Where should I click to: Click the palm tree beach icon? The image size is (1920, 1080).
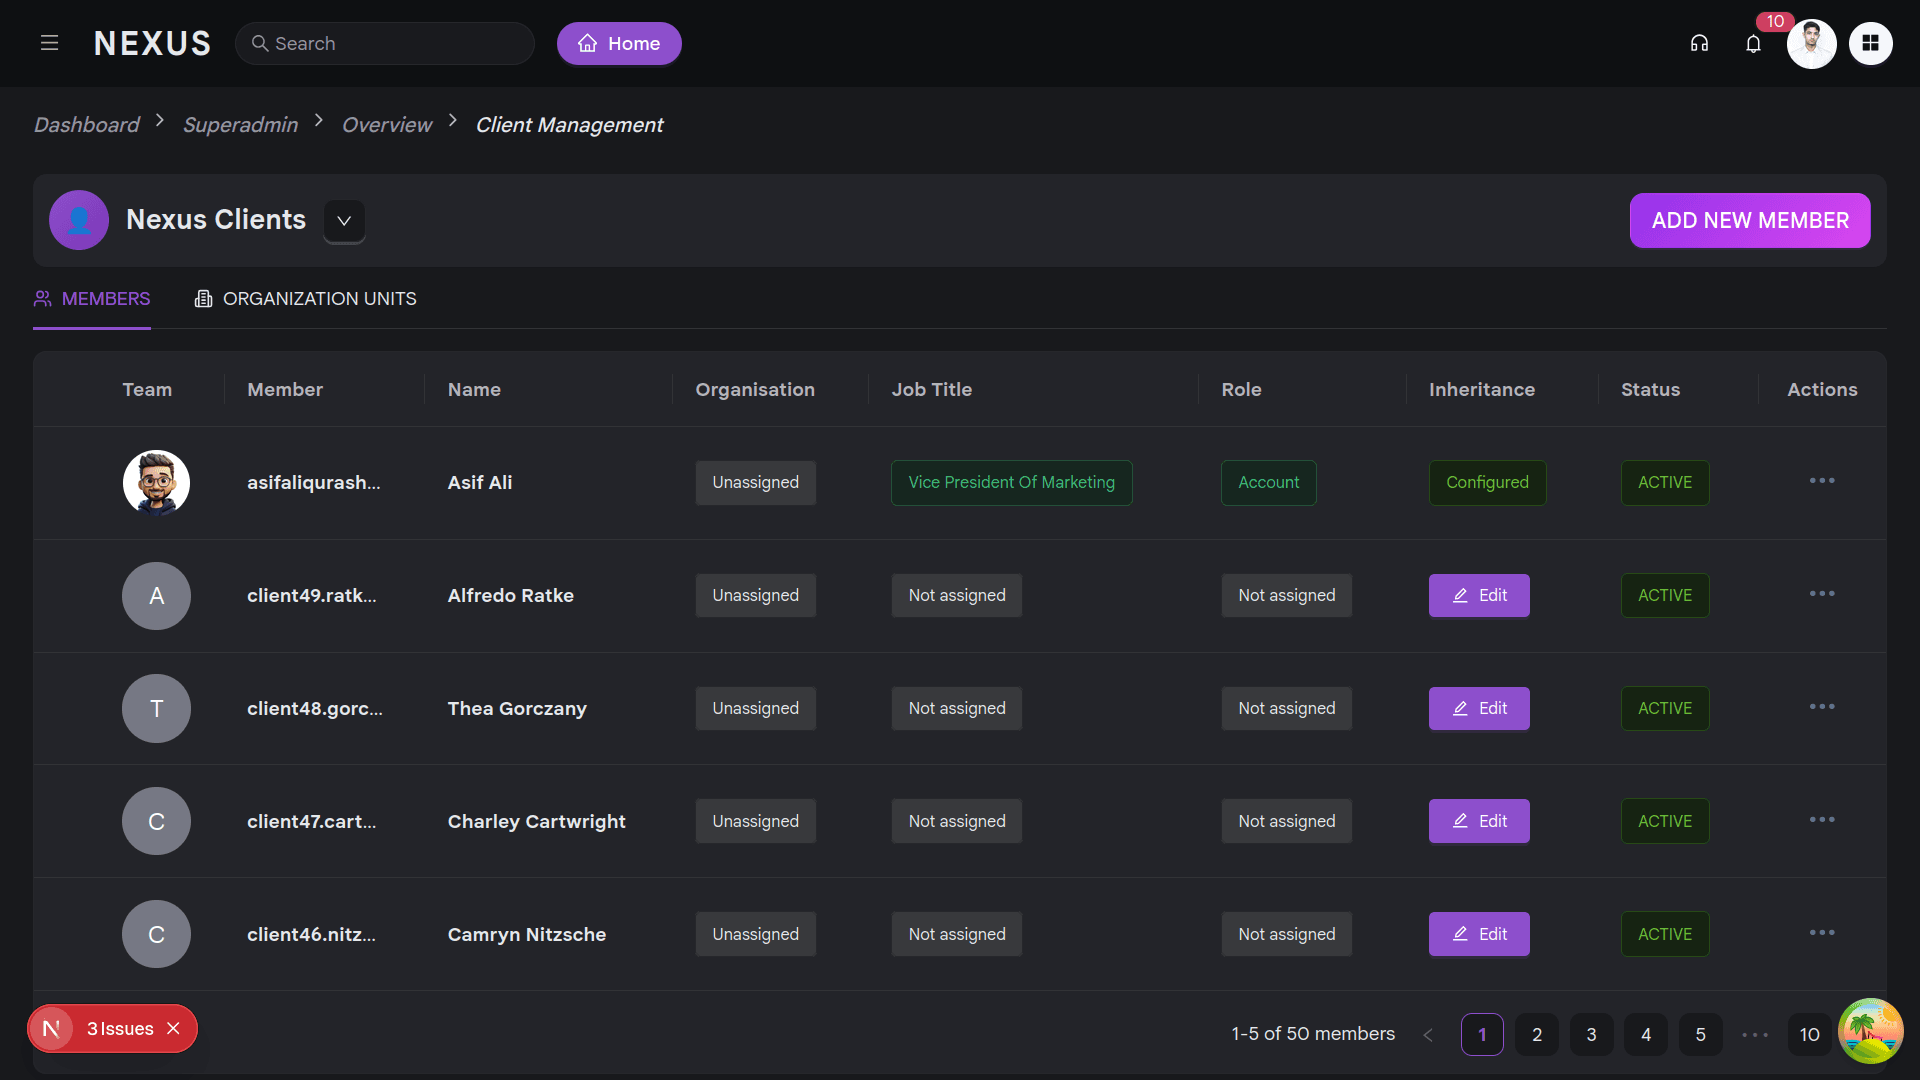[1870, 1030]
